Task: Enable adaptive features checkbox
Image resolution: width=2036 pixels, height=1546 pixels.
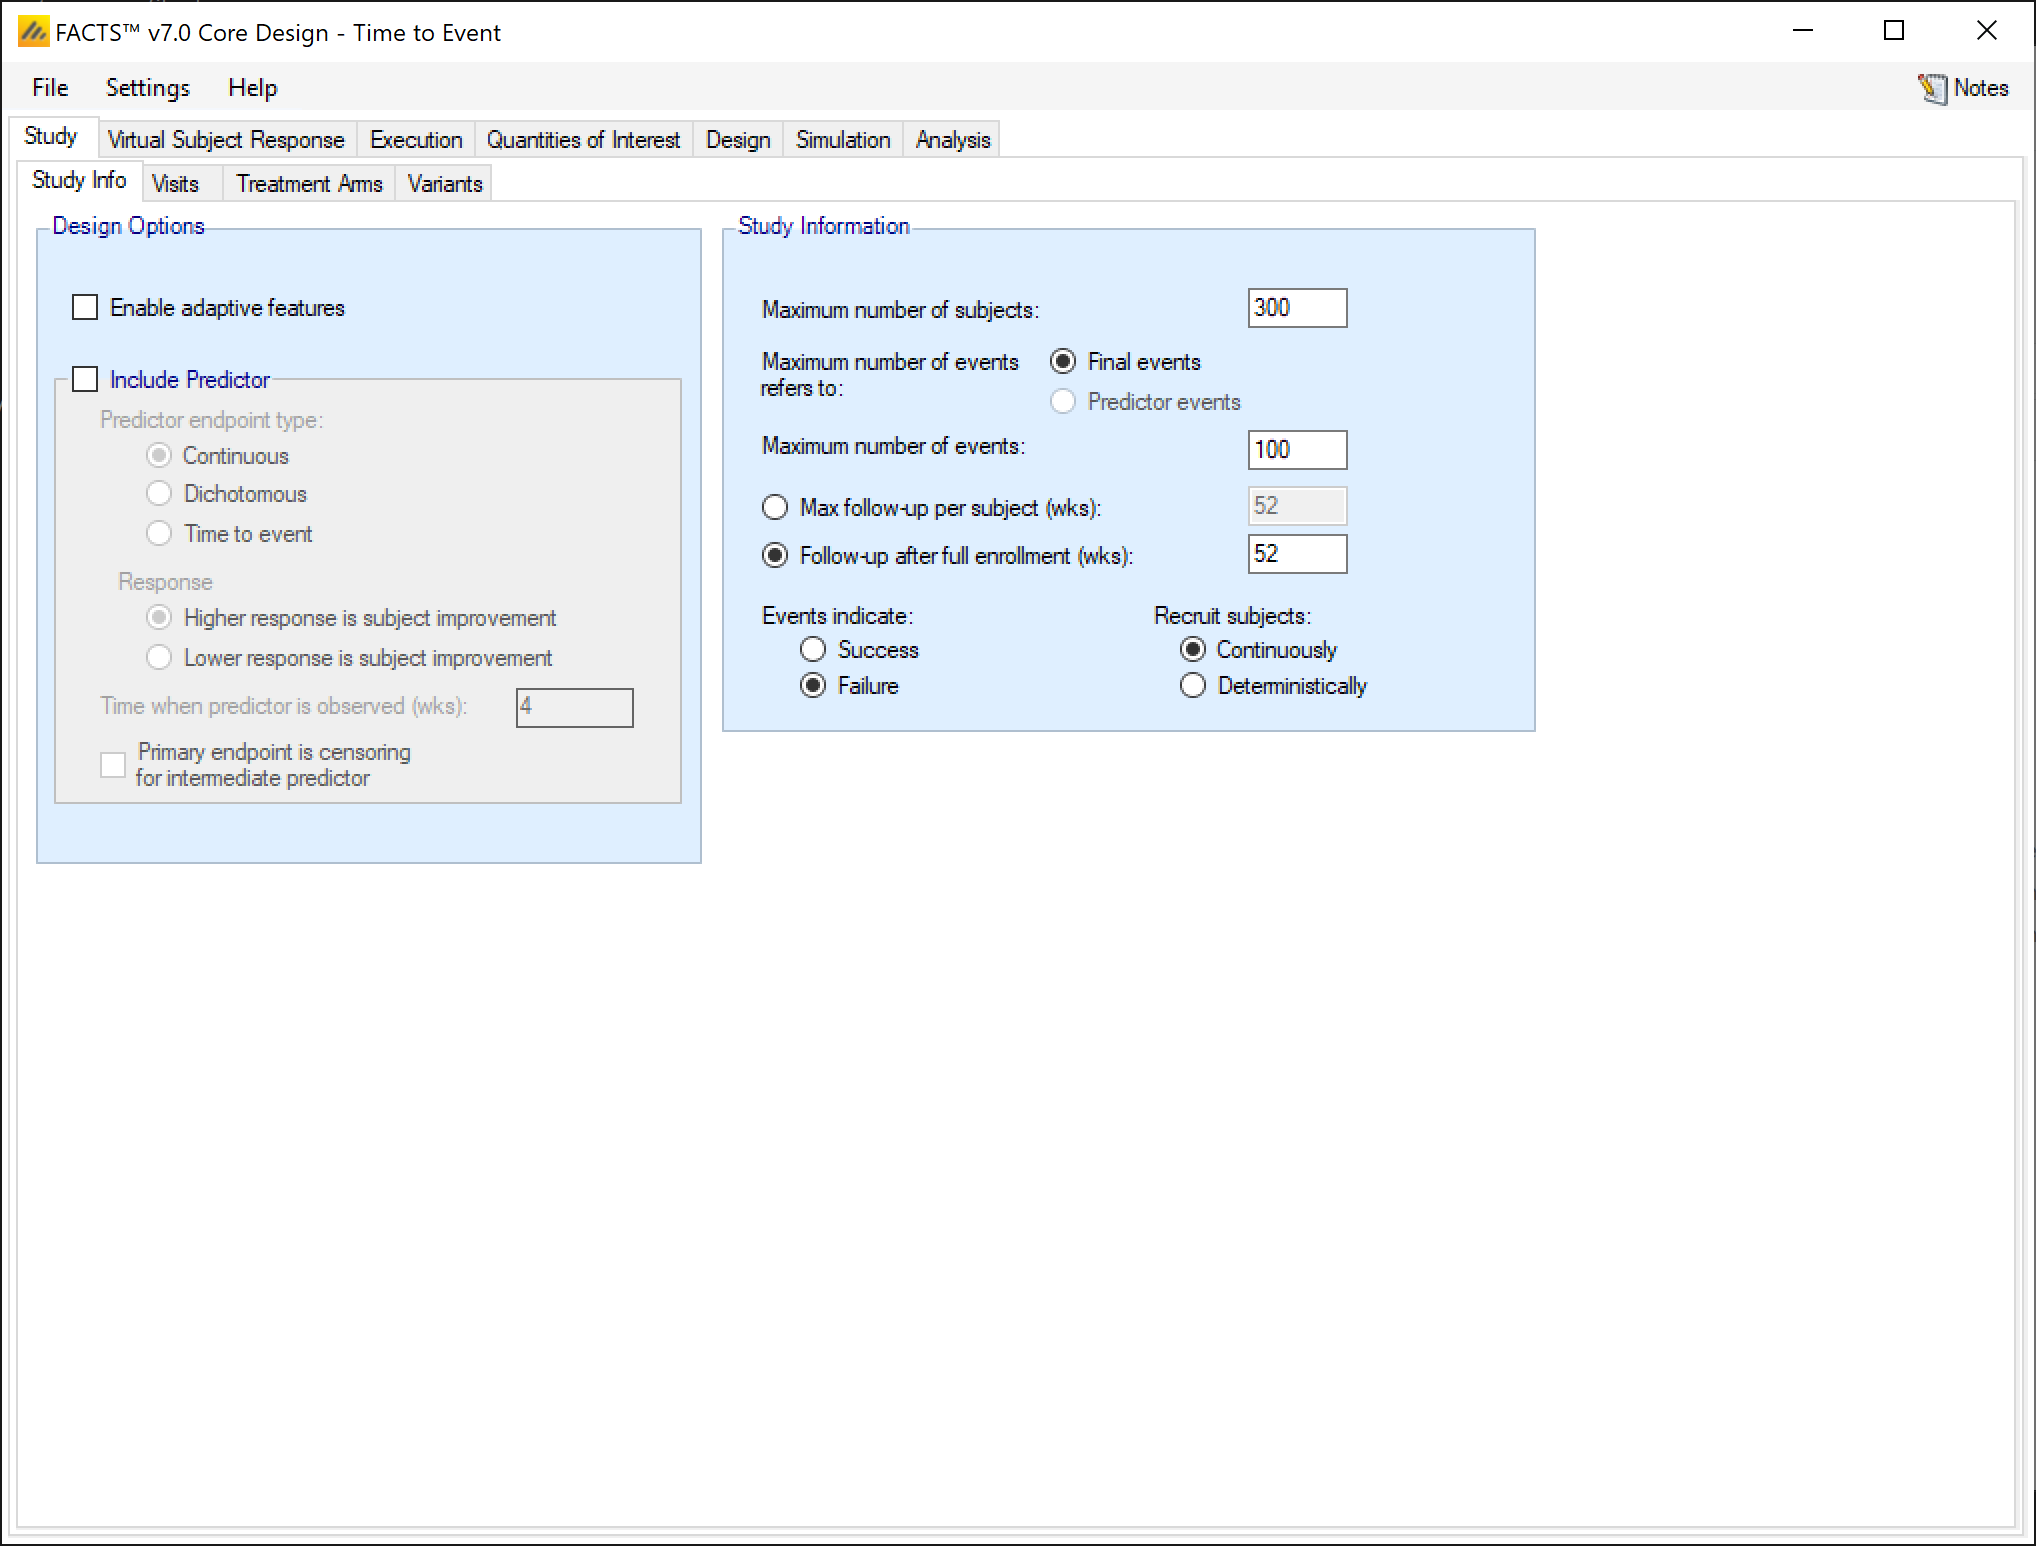Action: (85, 307)
